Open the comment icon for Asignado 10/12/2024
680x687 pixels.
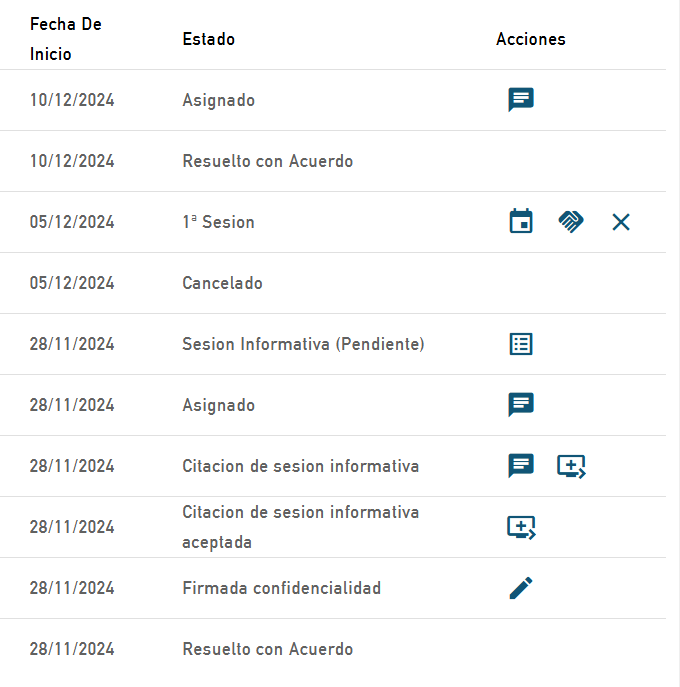[521, 100]
